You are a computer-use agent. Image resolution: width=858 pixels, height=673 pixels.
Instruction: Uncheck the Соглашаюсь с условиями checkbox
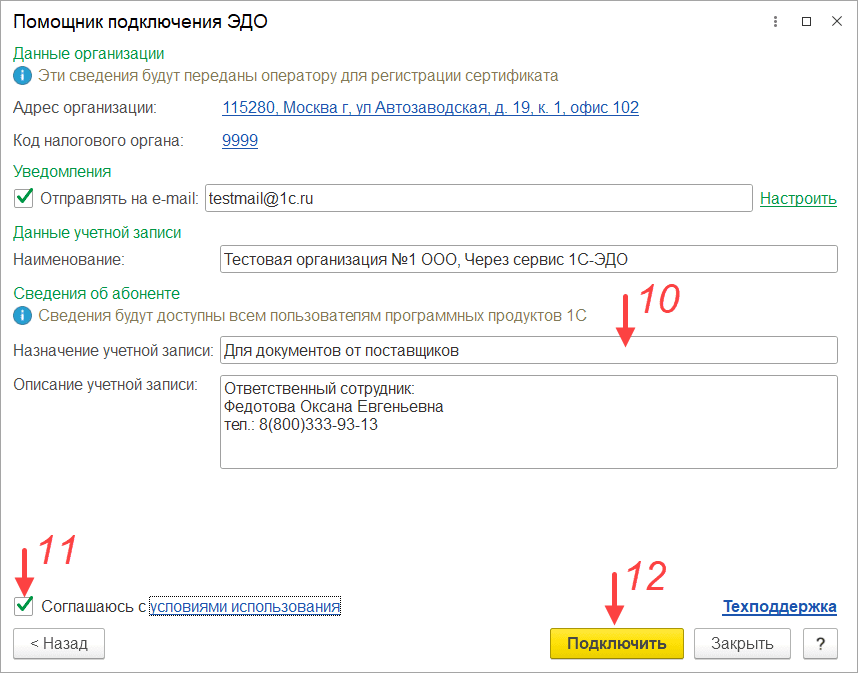pyautogui.click(x=24, y=606)
